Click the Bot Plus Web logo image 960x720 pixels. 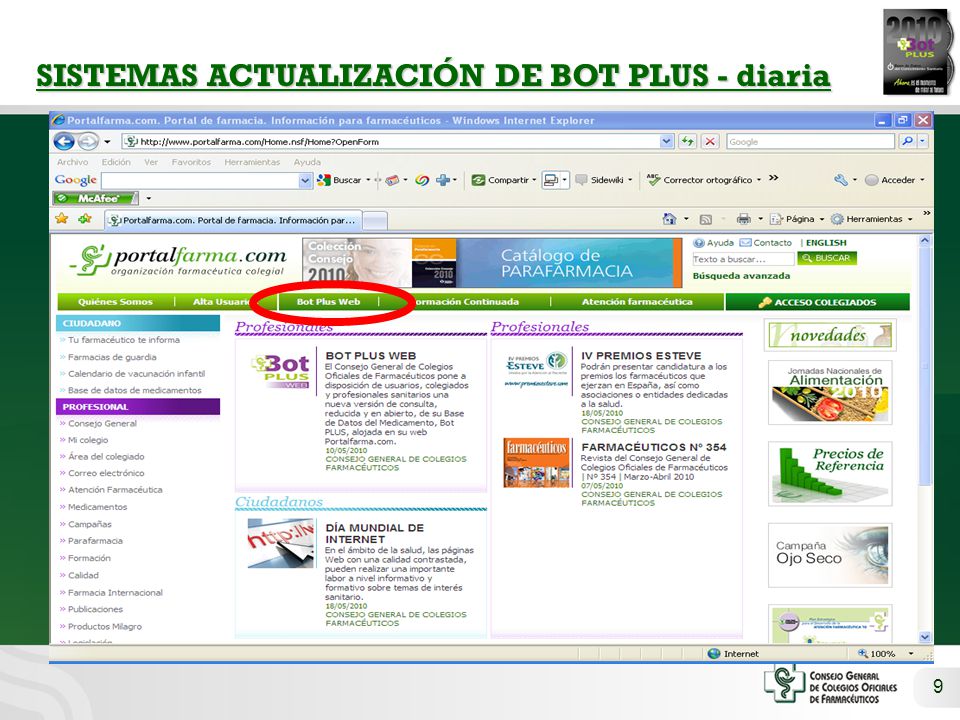click(280, 371)
